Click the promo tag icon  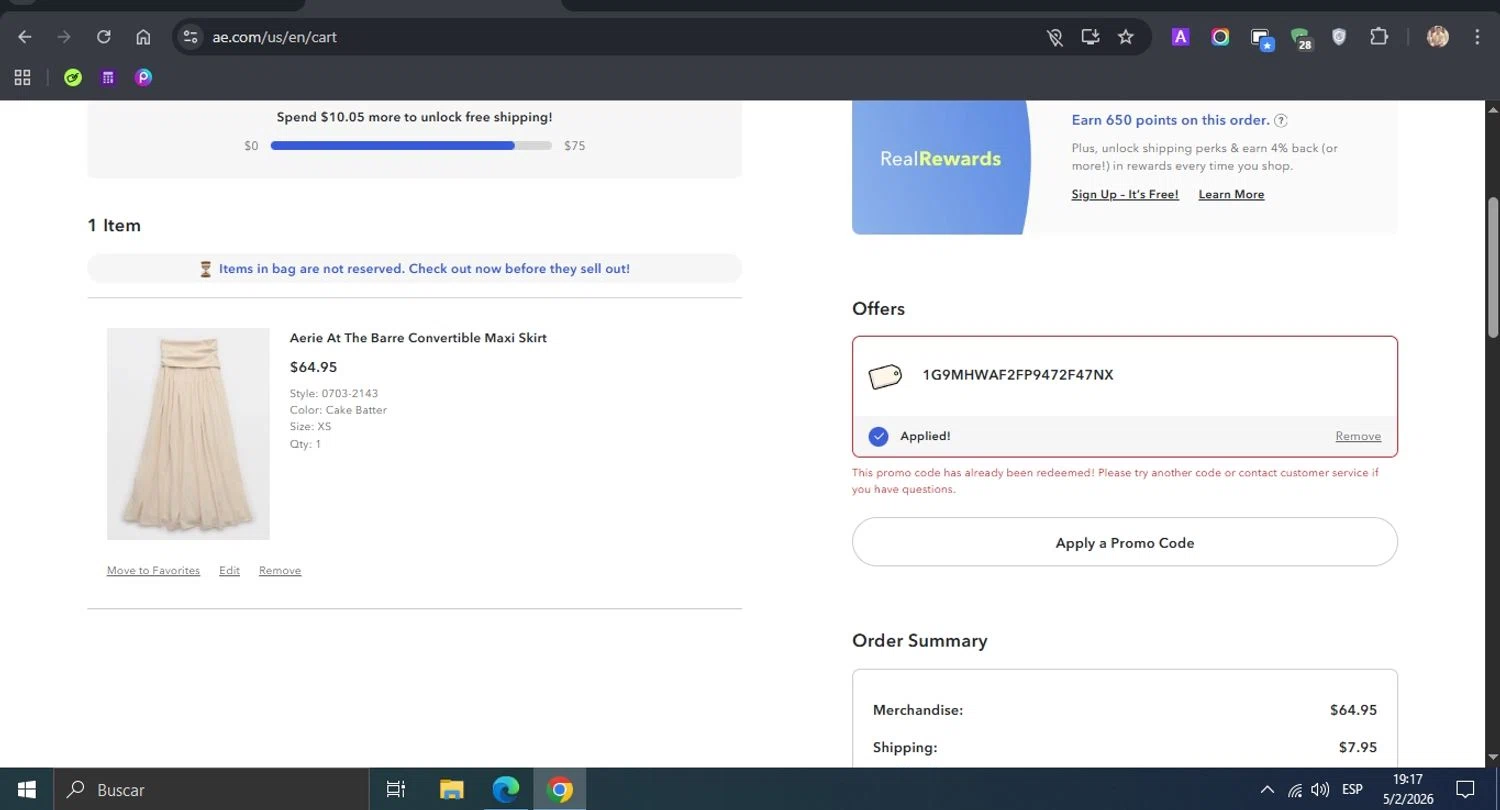[x=885, y=376]
